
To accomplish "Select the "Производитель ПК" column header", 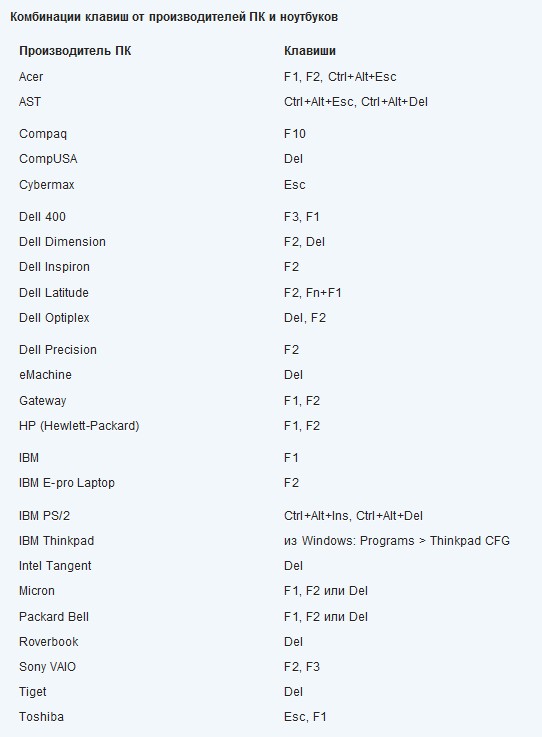I will pos(75,51).
